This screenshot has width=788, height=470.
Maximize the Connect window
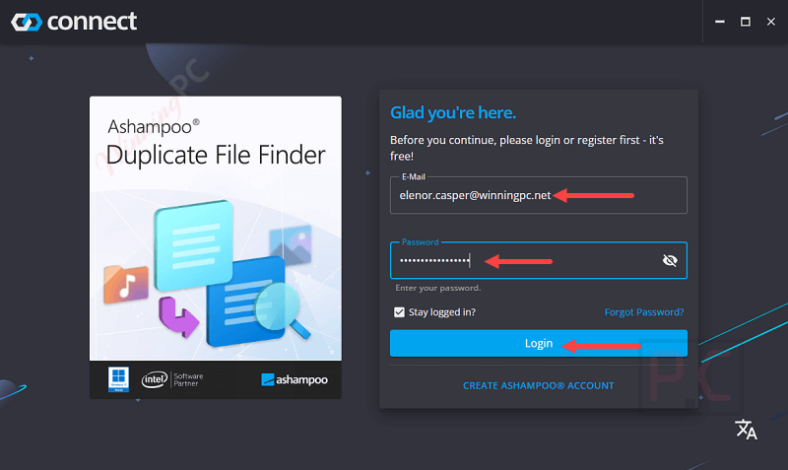(745, 22)
